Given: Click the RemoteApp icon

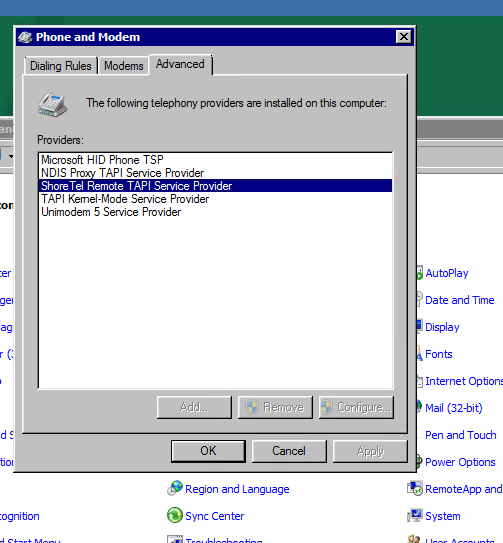Looking at the screenshot, I should [x=415, y=488].
